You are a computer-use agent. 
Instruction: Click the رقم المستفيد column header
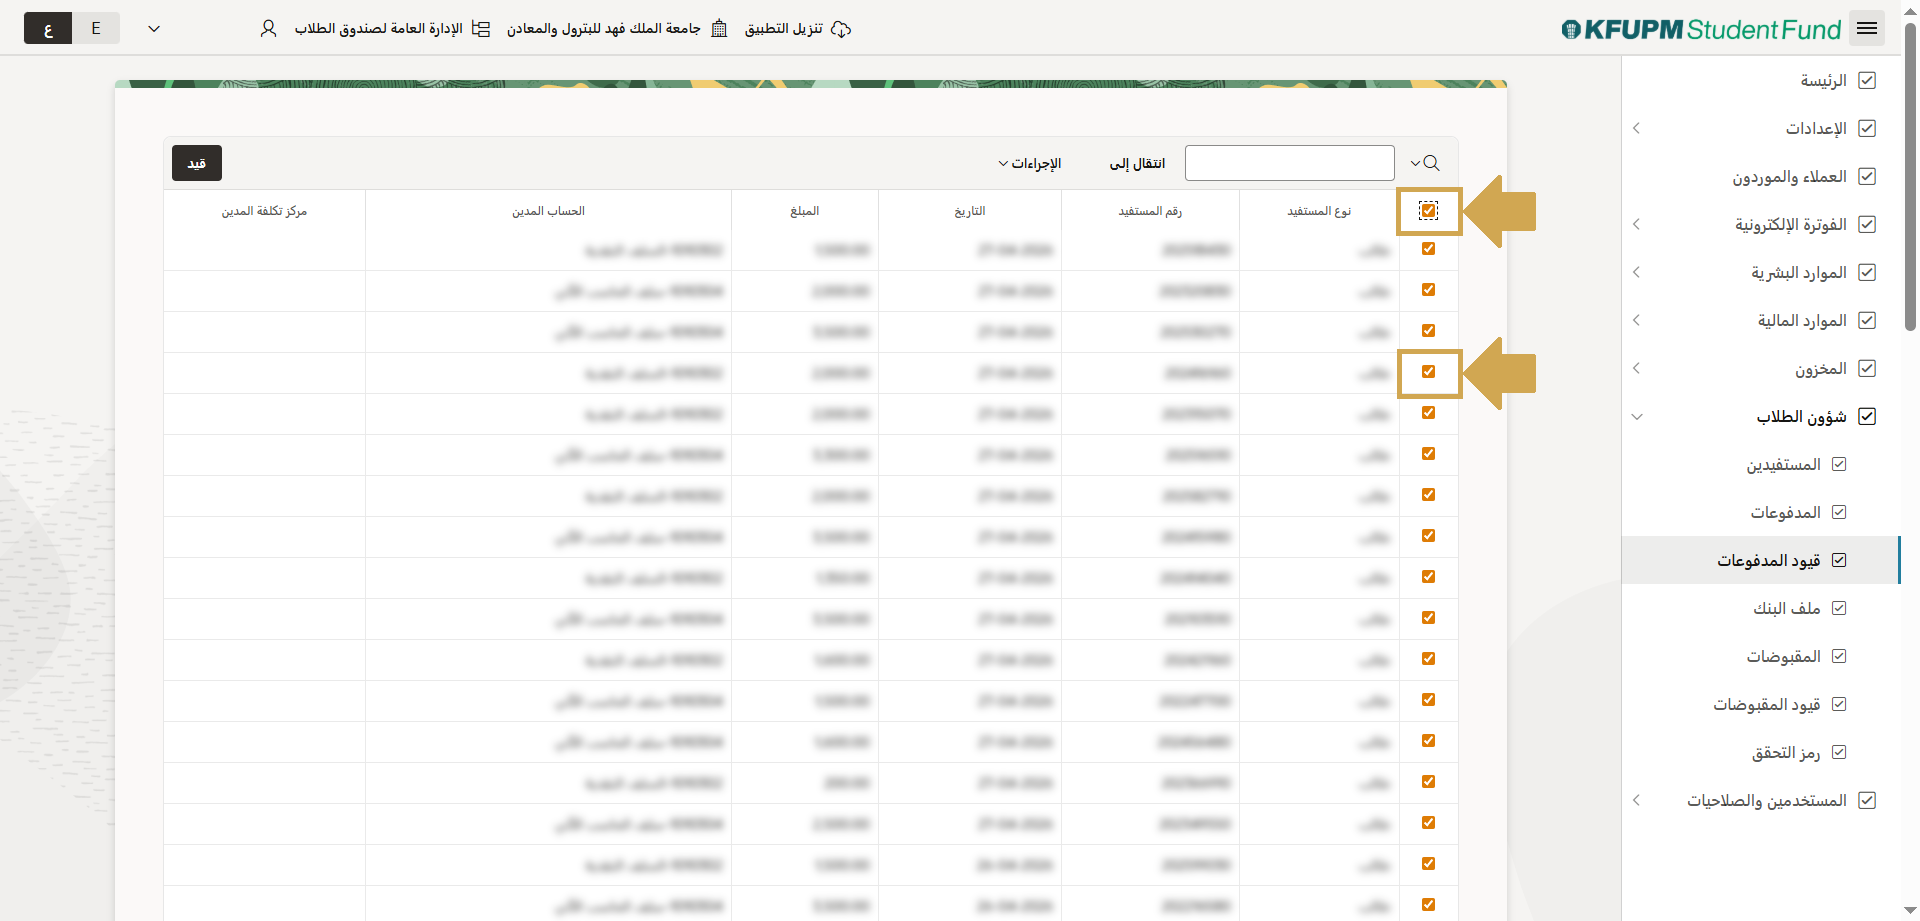(1150, 211)
